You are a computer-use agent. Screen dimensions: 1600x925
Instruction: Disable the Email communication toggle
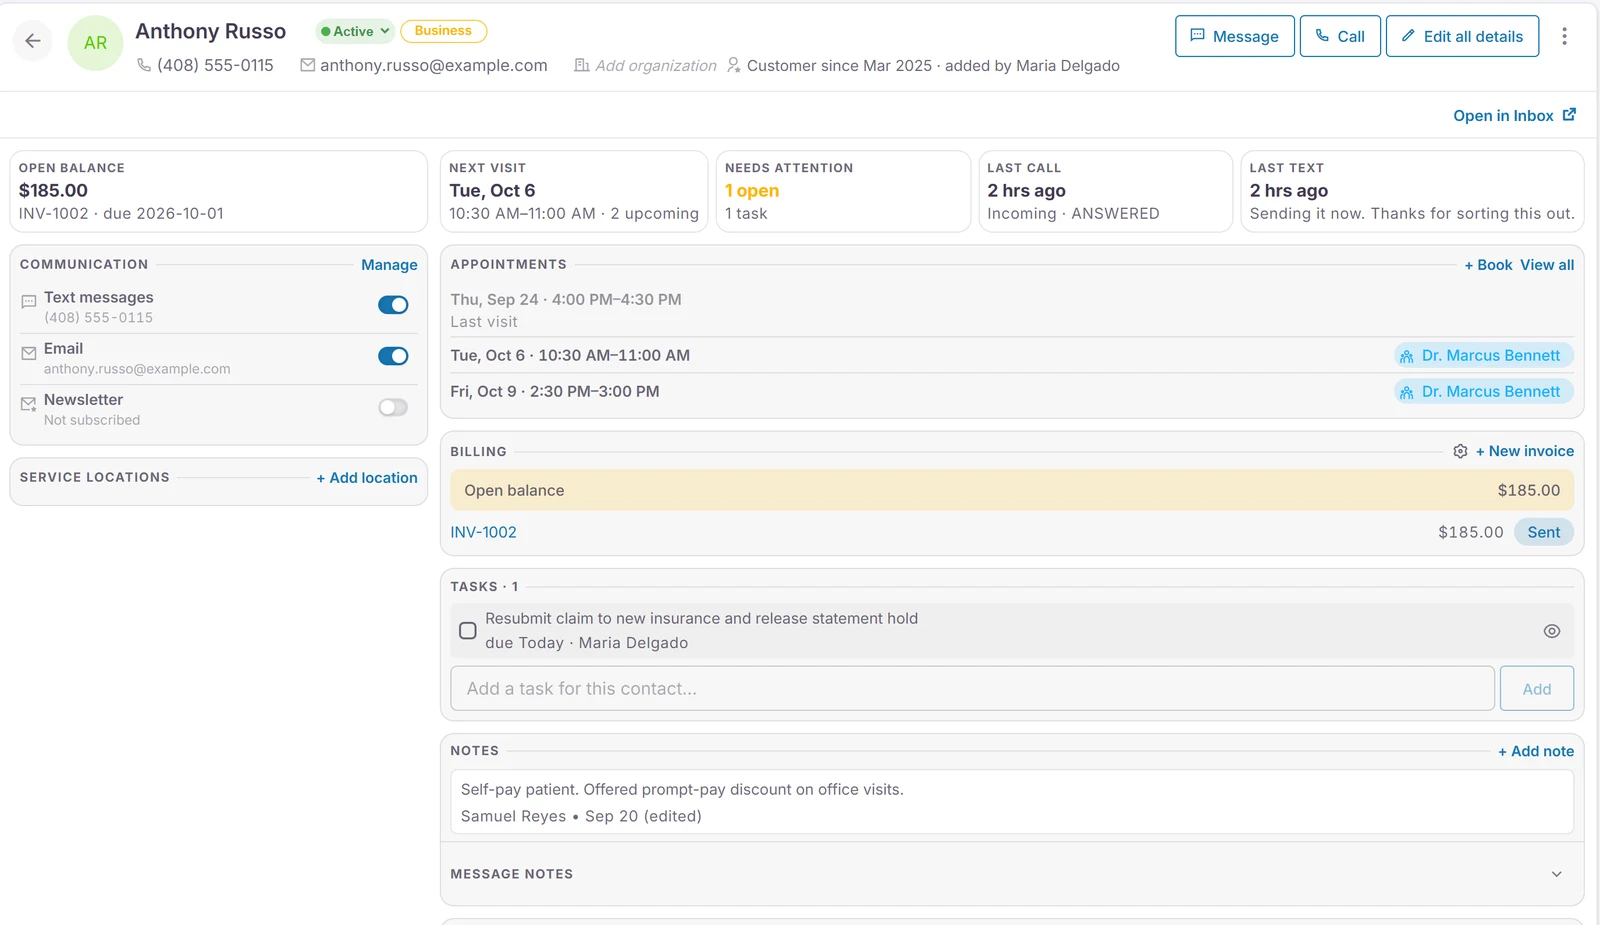pyautogui.click(x=393, y=356)
